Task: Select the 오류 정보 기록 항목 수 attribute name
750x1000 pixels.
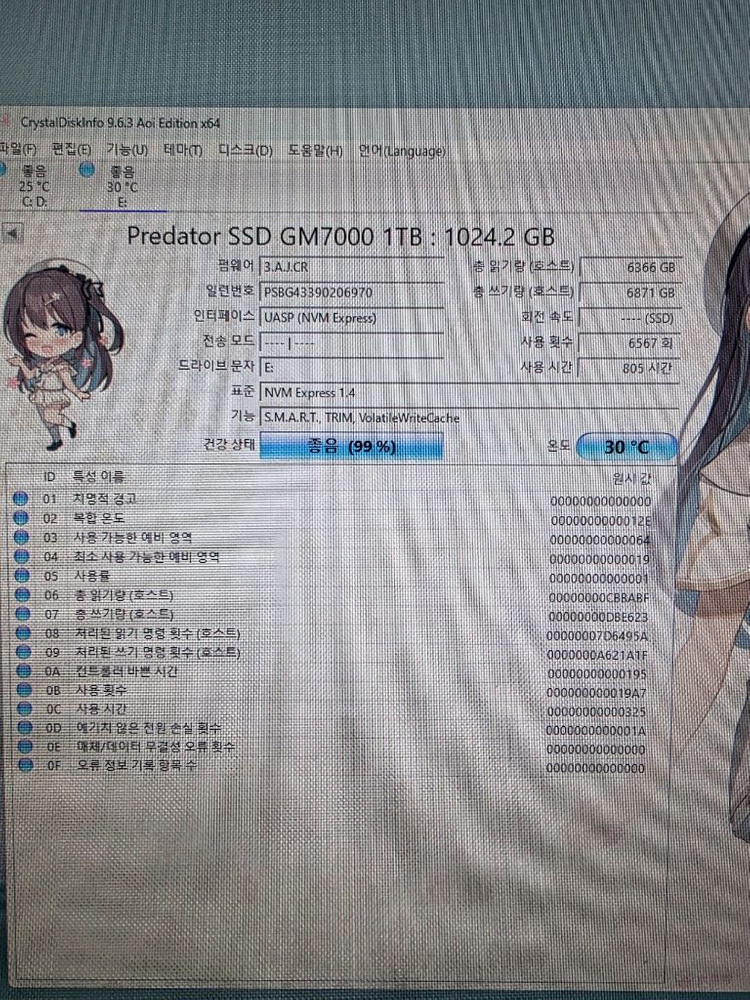Action: (136, 765)
